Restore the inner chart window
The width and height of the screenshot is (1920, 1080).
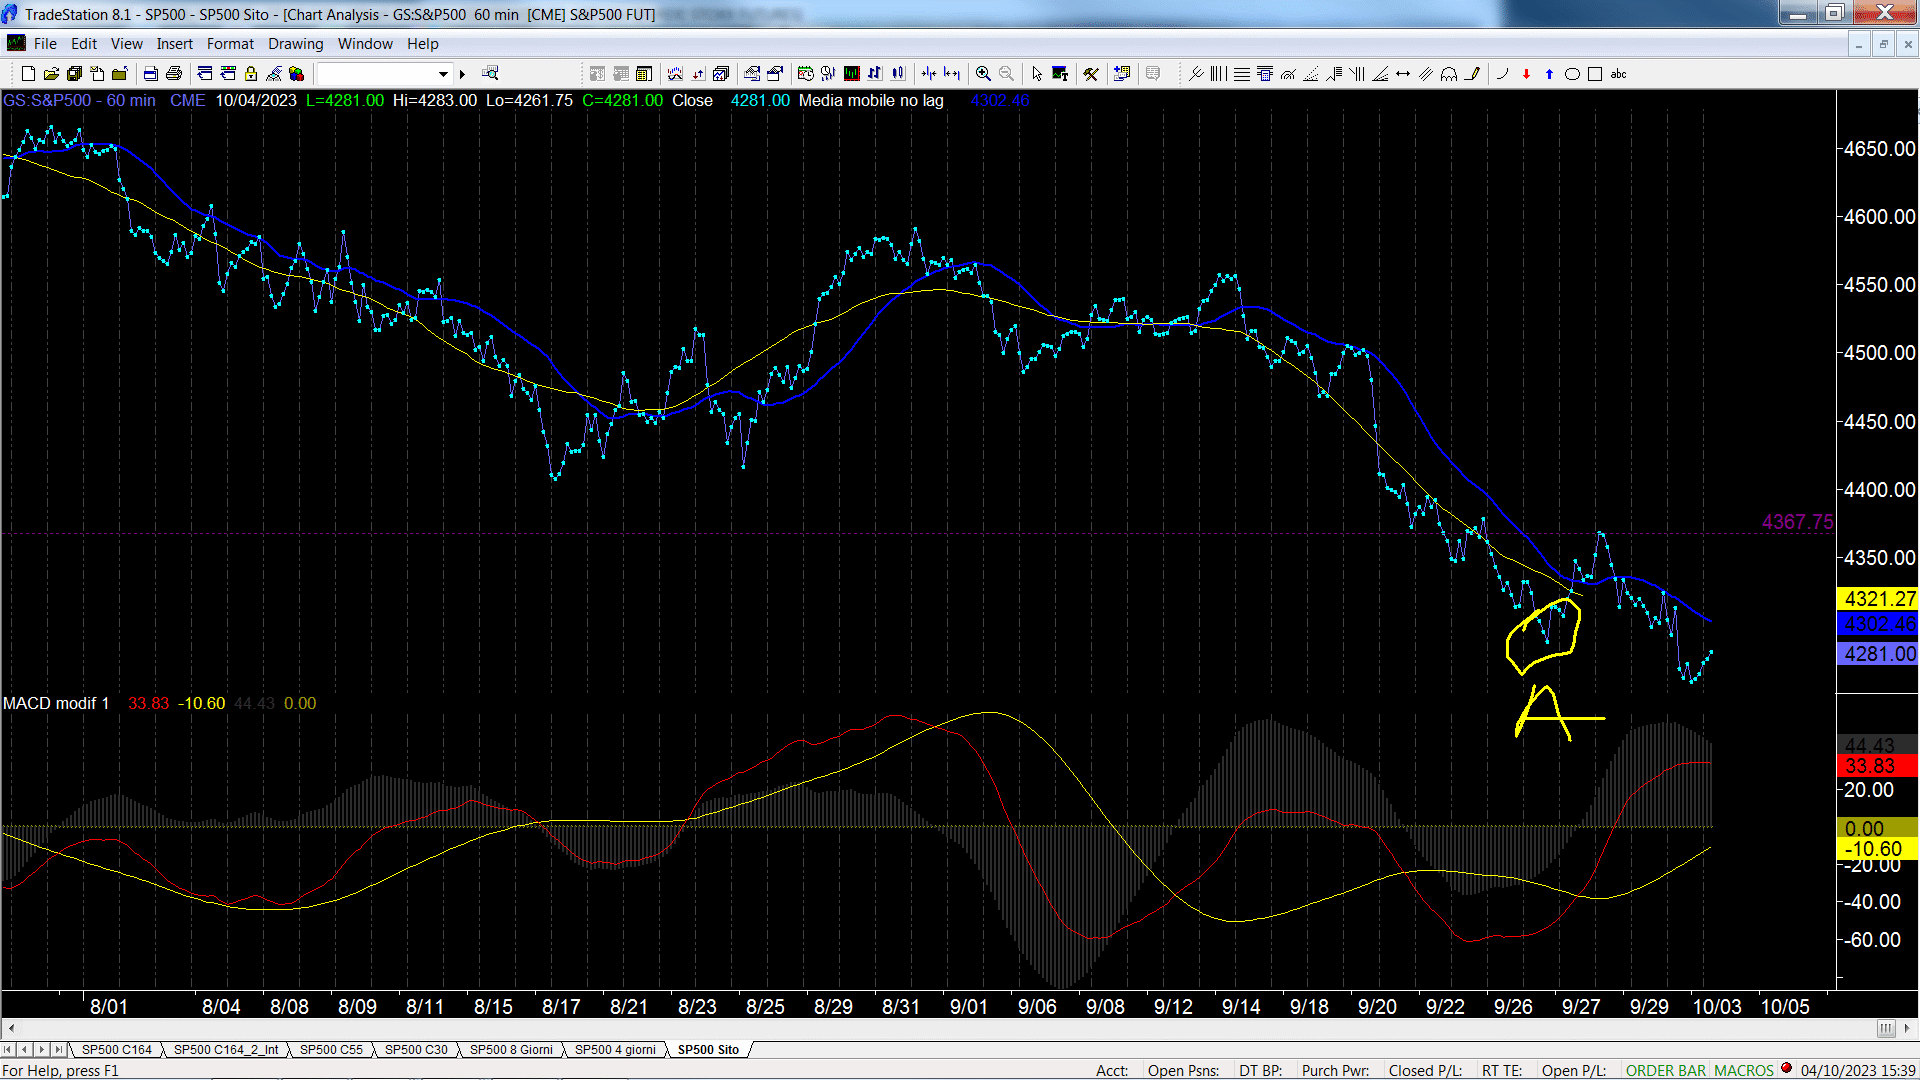click(1883, 44)
